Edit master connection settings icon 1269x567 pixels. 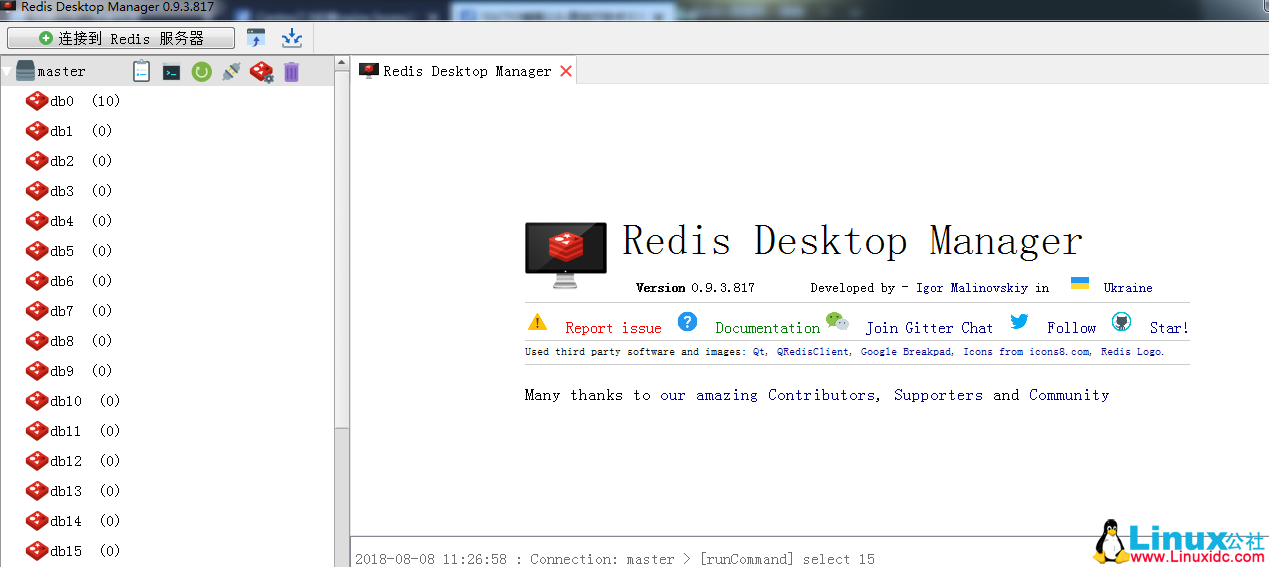262,71
